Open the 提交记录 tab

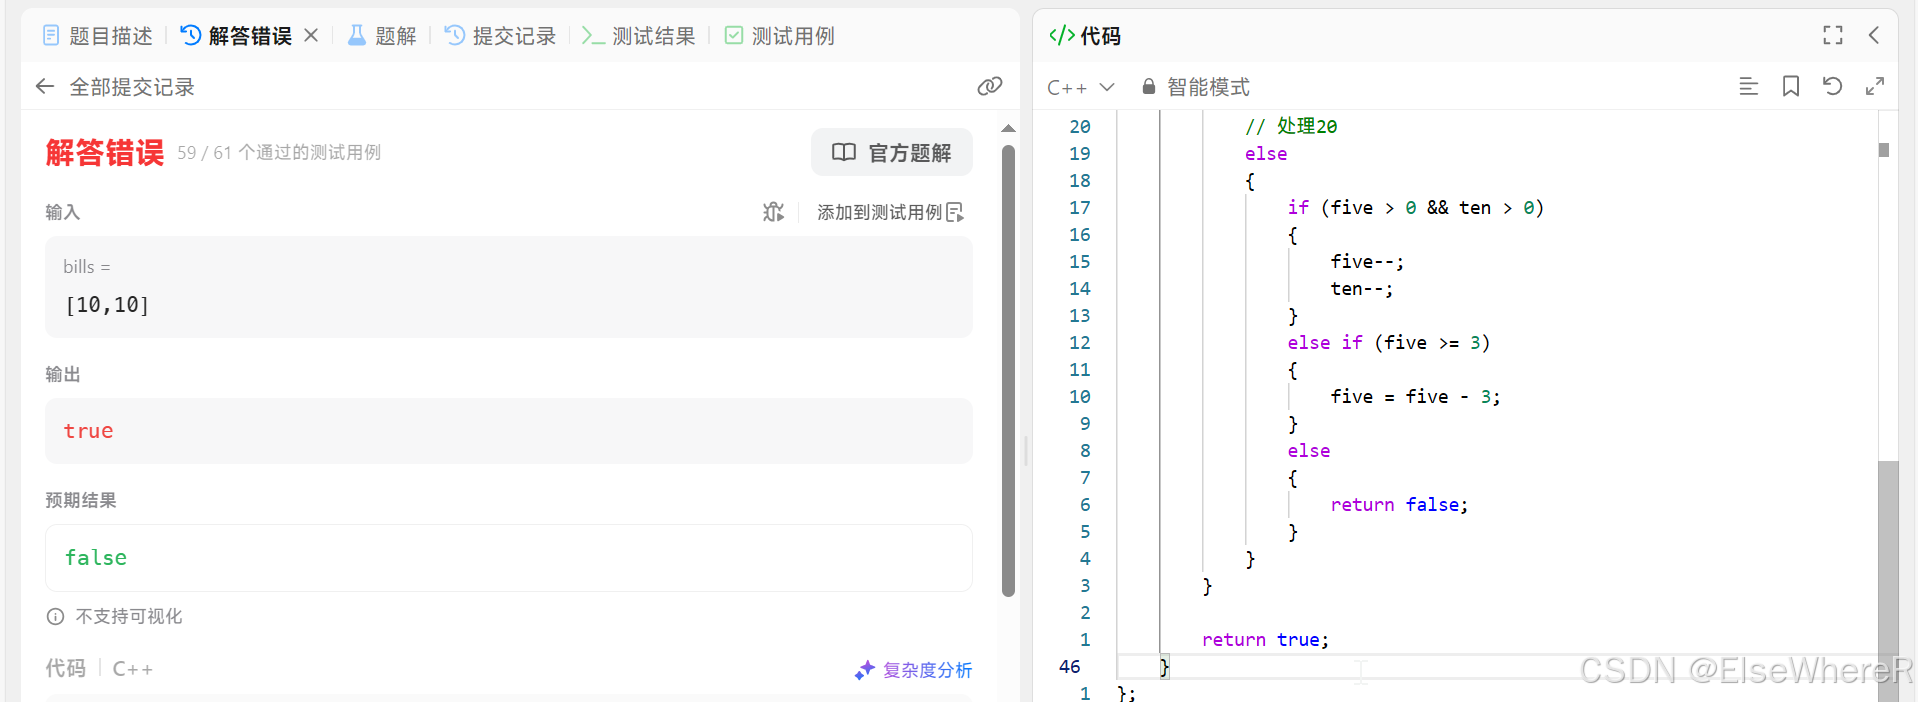[x=500, y=36]
